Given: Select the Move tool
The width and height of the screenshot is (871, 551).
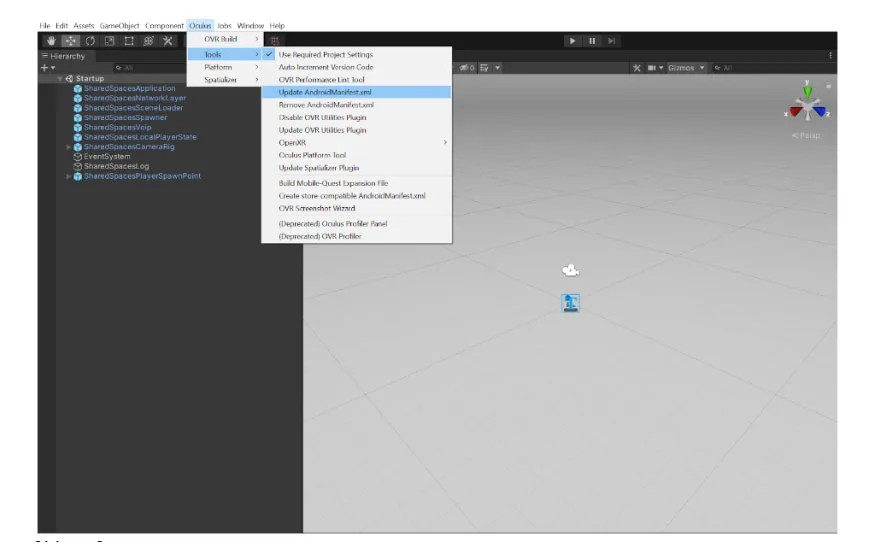Looking at the screenshot, I should point(71,41).
